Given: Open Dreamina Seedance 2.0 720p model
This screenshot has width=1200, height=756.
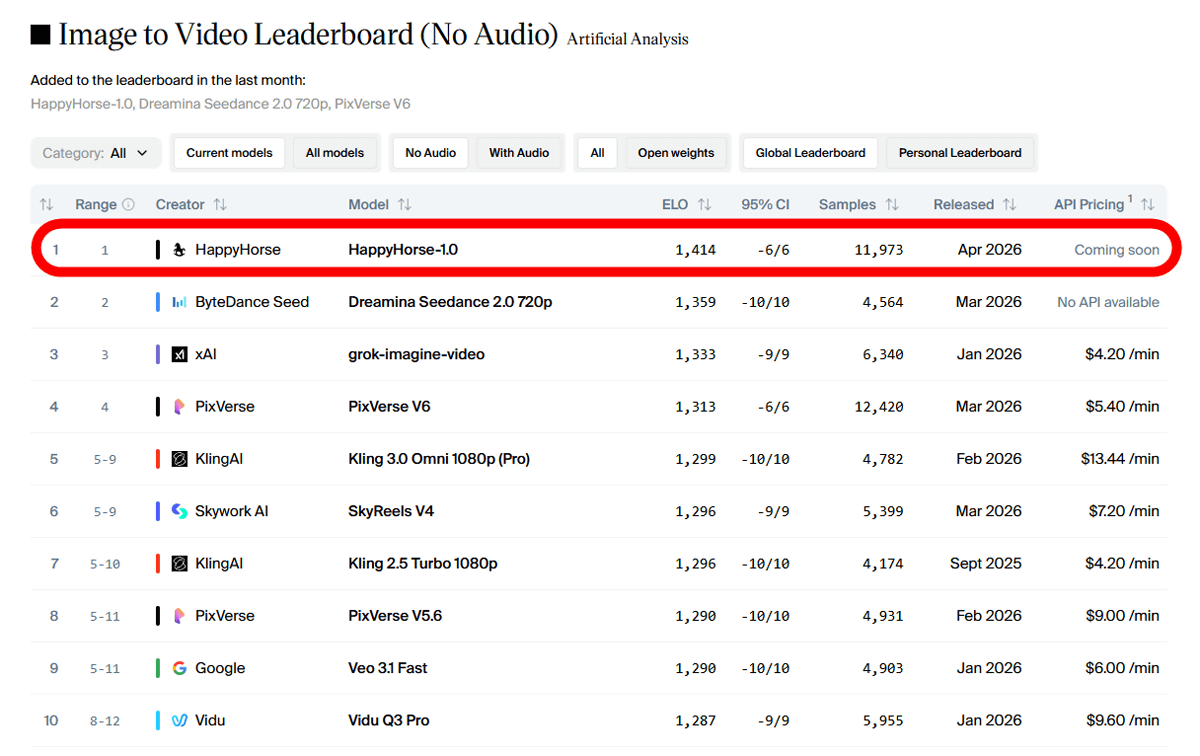Looking at the screenshot, I should pos(450,302).
